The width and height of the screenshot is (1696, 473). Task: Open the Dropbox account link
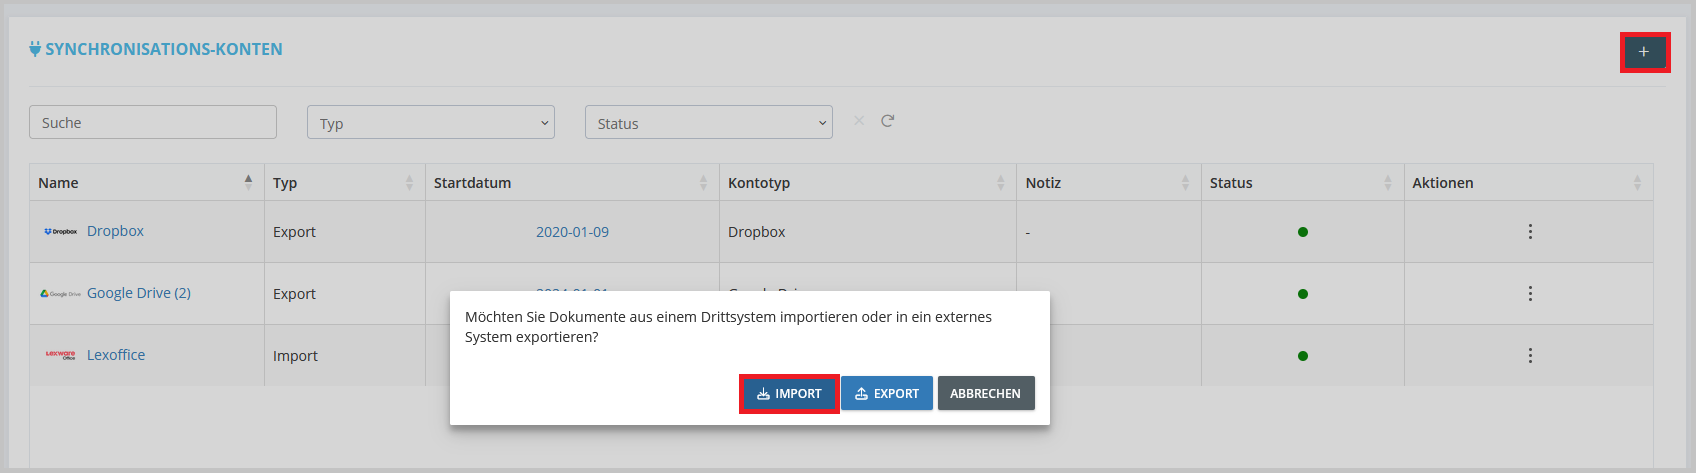(115, 231)
